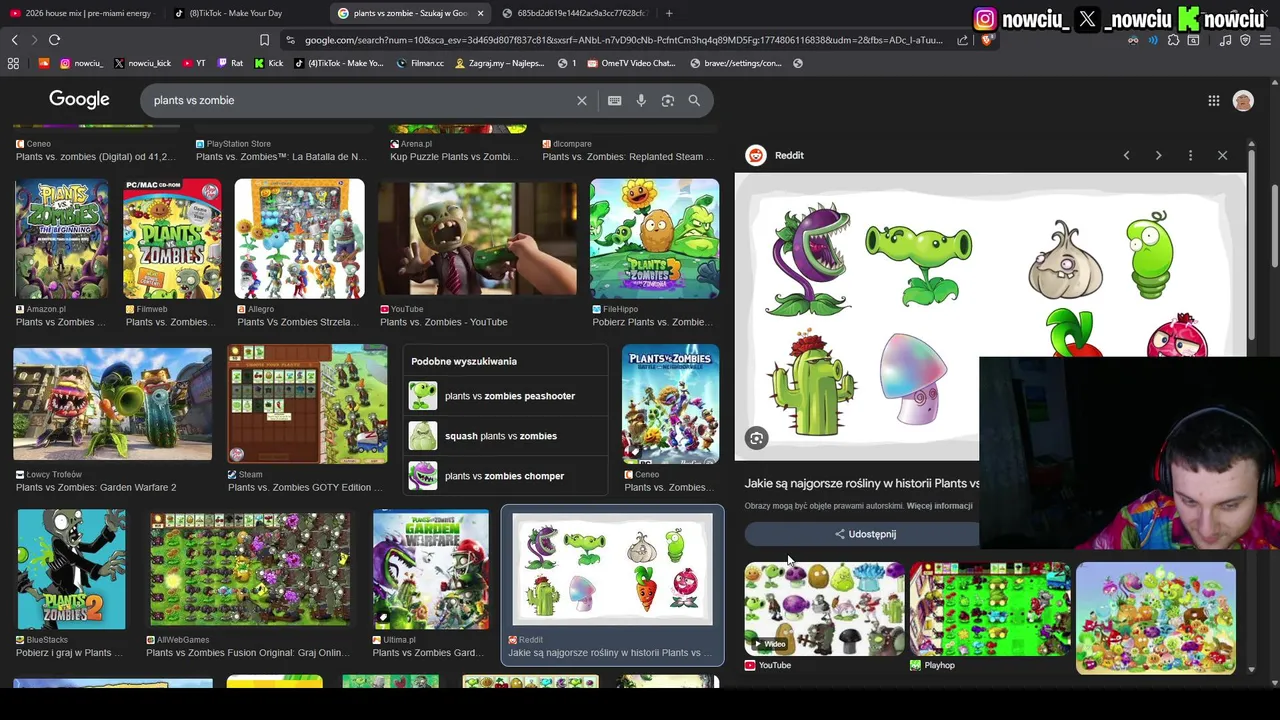Open the YouTube video related image
1280x720 pixels.
824,608
